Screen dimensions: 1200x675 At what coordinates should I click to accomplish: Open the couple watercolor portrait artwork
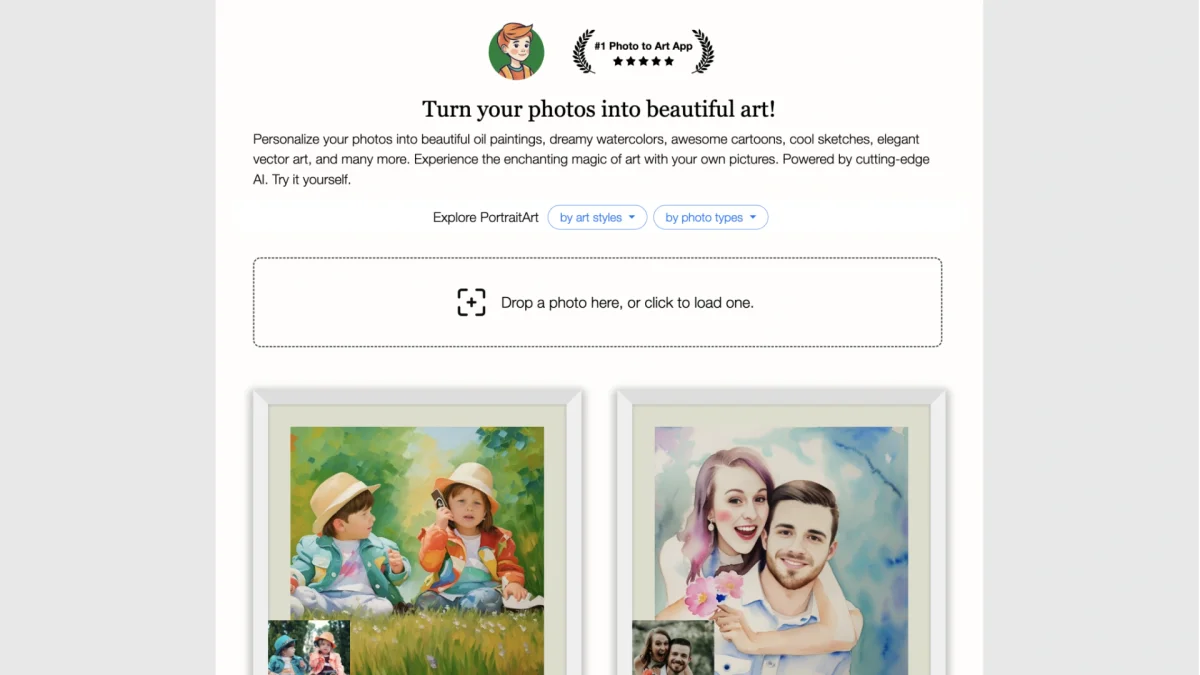point(781,520)
